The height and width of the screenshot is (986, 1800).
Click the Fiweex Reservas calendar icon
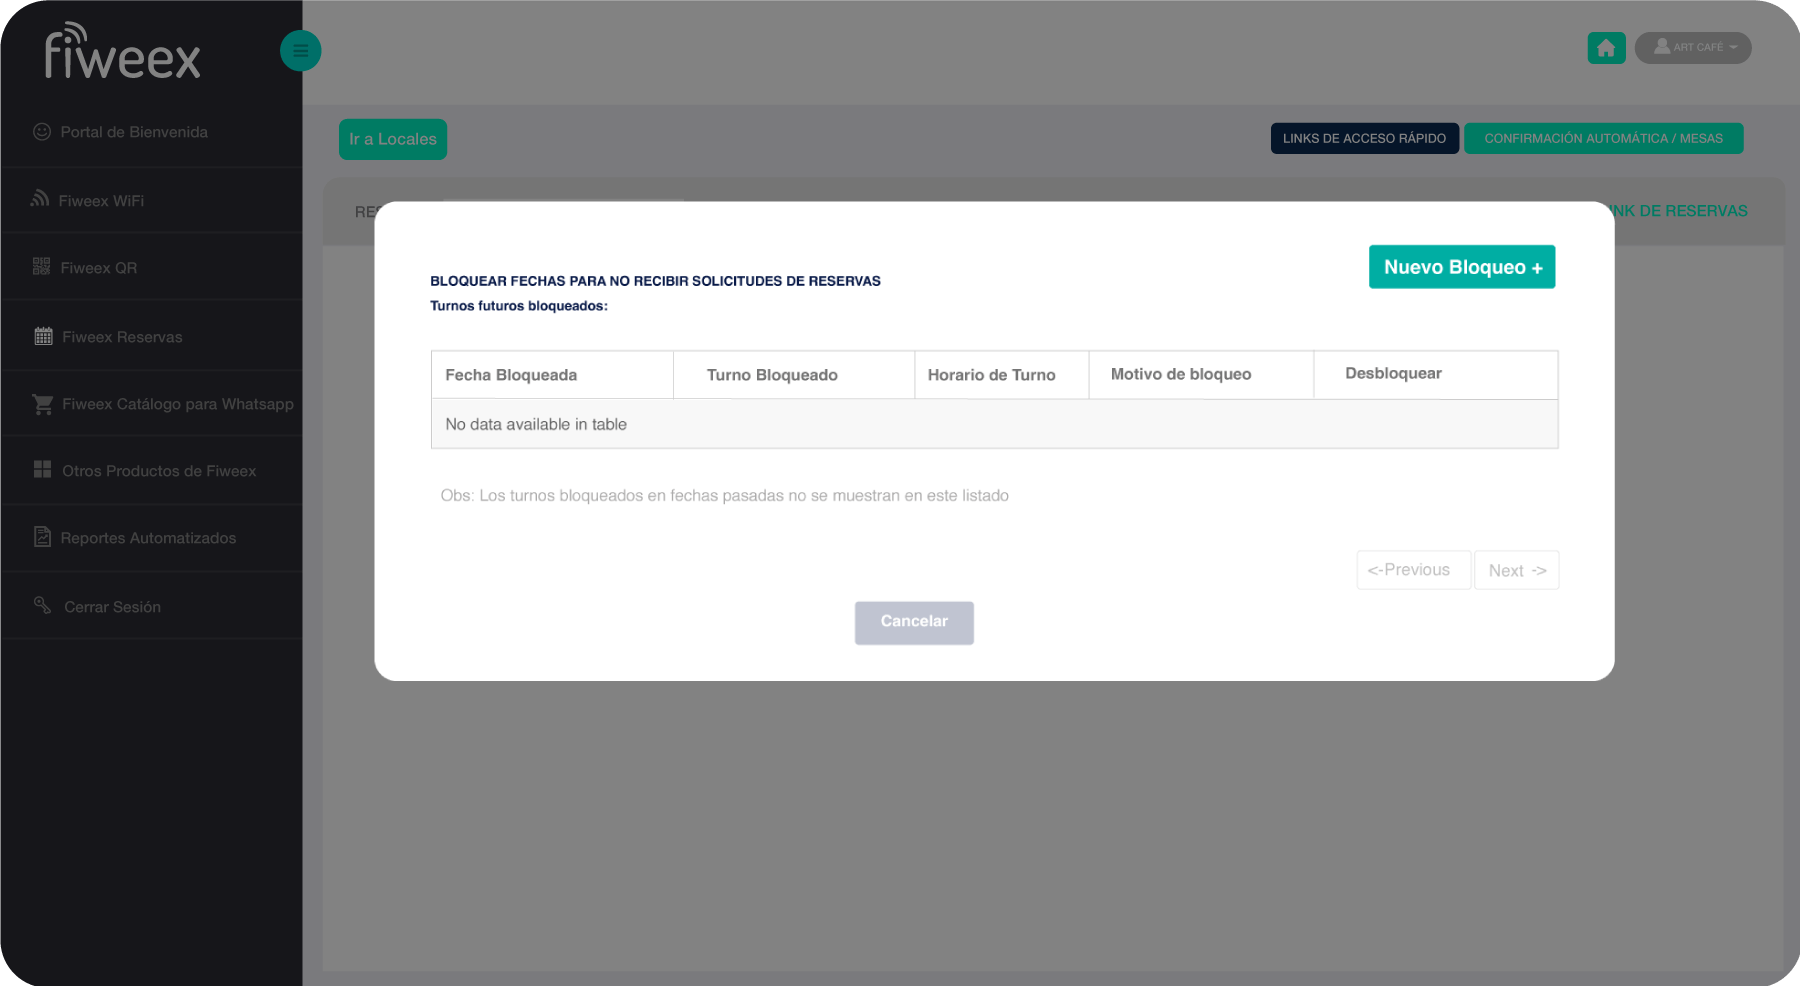(x=43, y=337)
